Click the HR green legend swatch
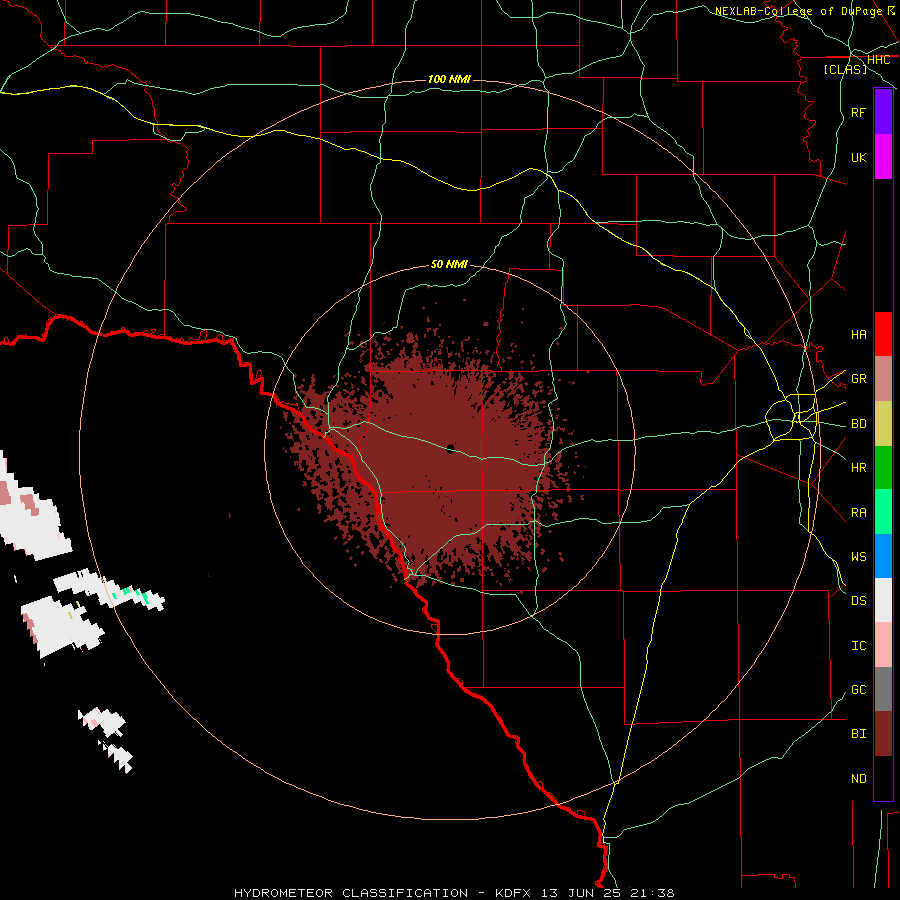This screenshot has width=900, height=900. (x=883, y=467)
